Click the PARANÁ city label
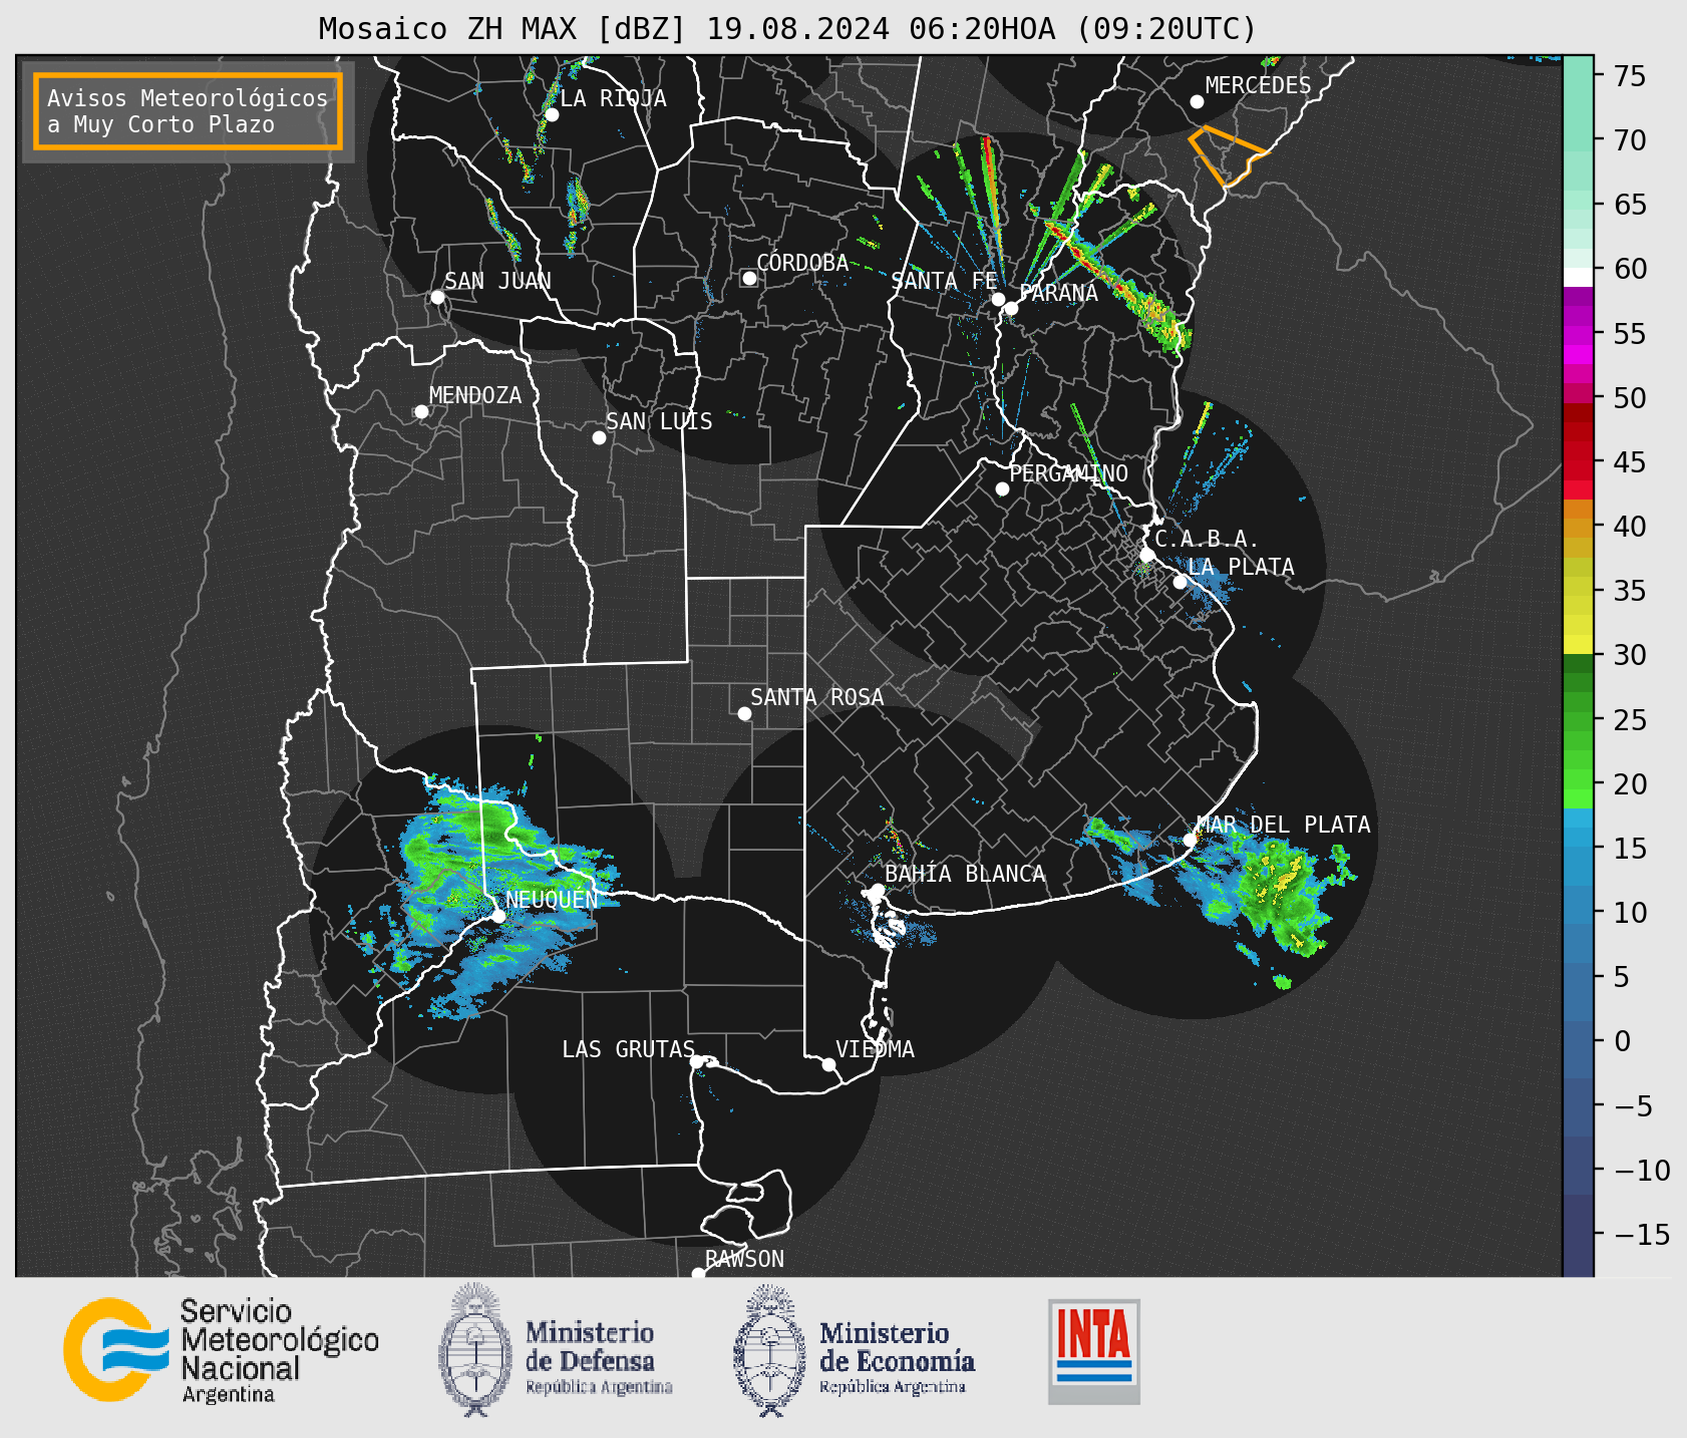Screen dimensions: 1687x1438 tap(1058, 293)
